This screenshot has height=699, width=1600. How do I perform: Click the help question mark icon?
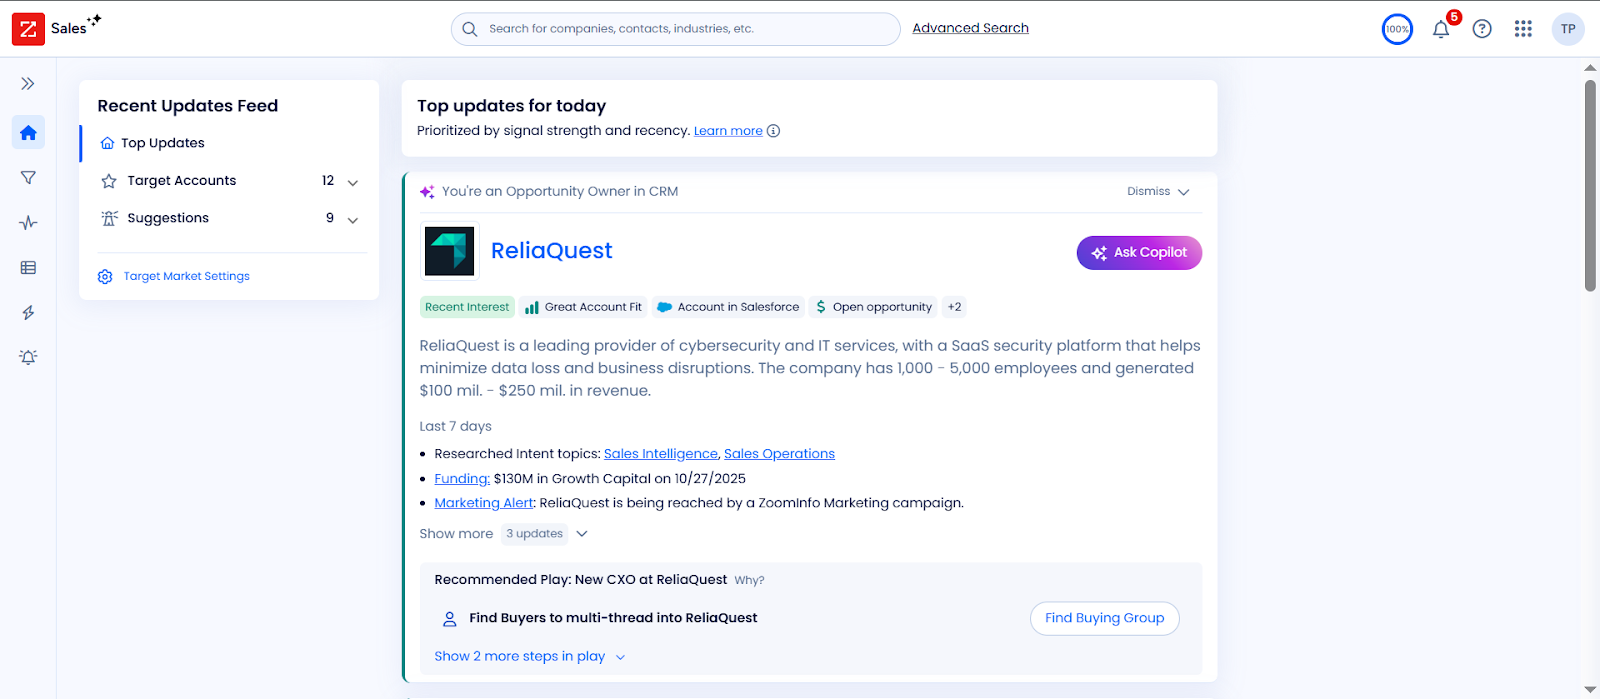1482,29
